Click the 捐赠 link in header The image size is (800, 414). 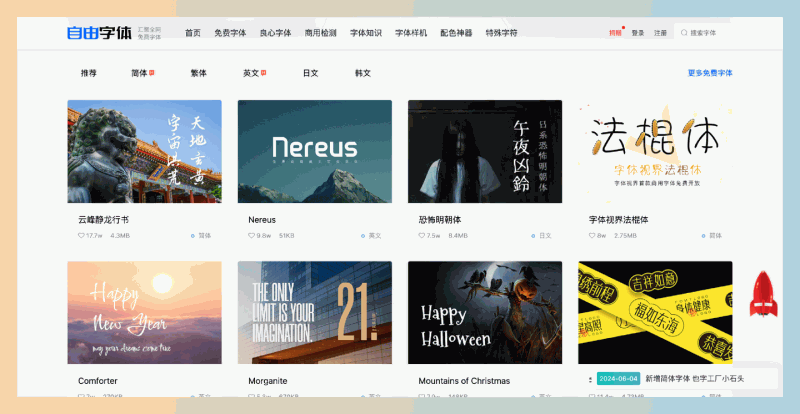click(x=615, y=33)
